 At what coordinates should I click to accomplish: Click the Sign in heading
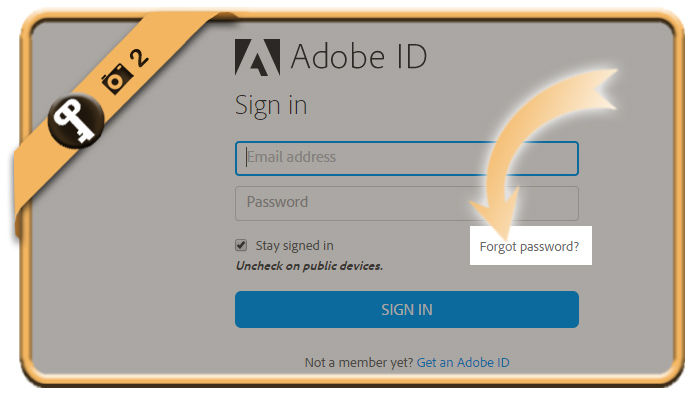(x=271, y=106)
